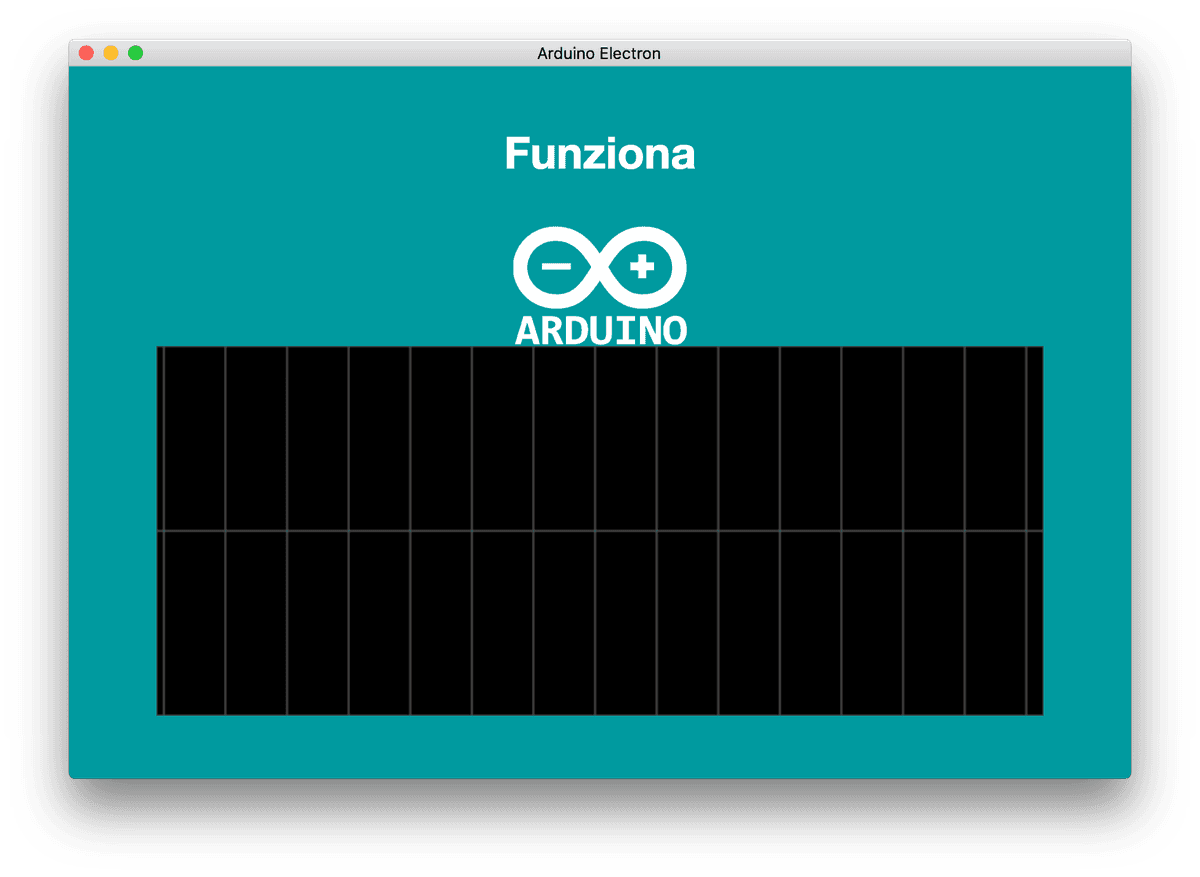1200x877 pixels.
Task: Click the black oscilloscope chart canvas
Action: (x=600, y=531)
